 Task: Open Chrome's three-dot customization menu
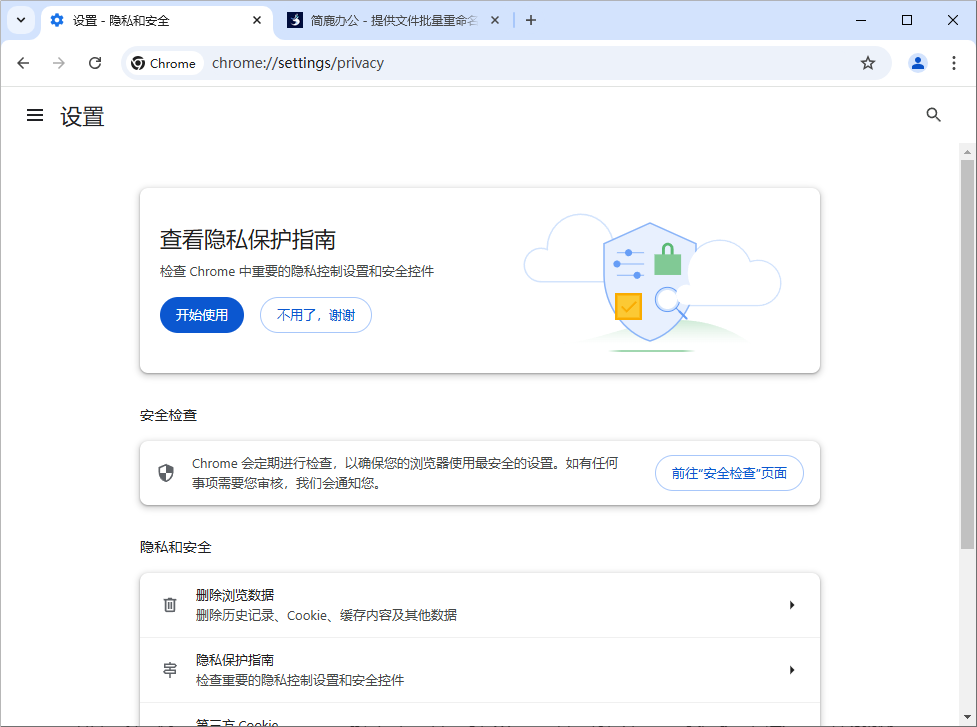[x=954, y=62]
